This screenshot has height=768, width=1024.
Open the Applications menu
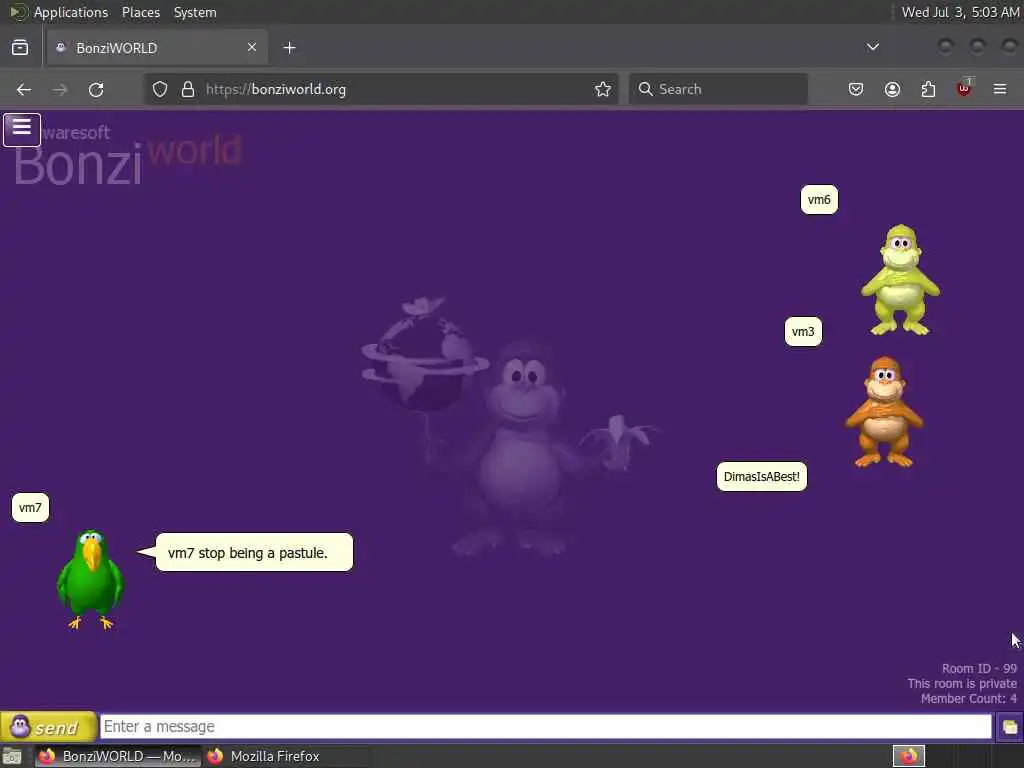tap(71, 12)
